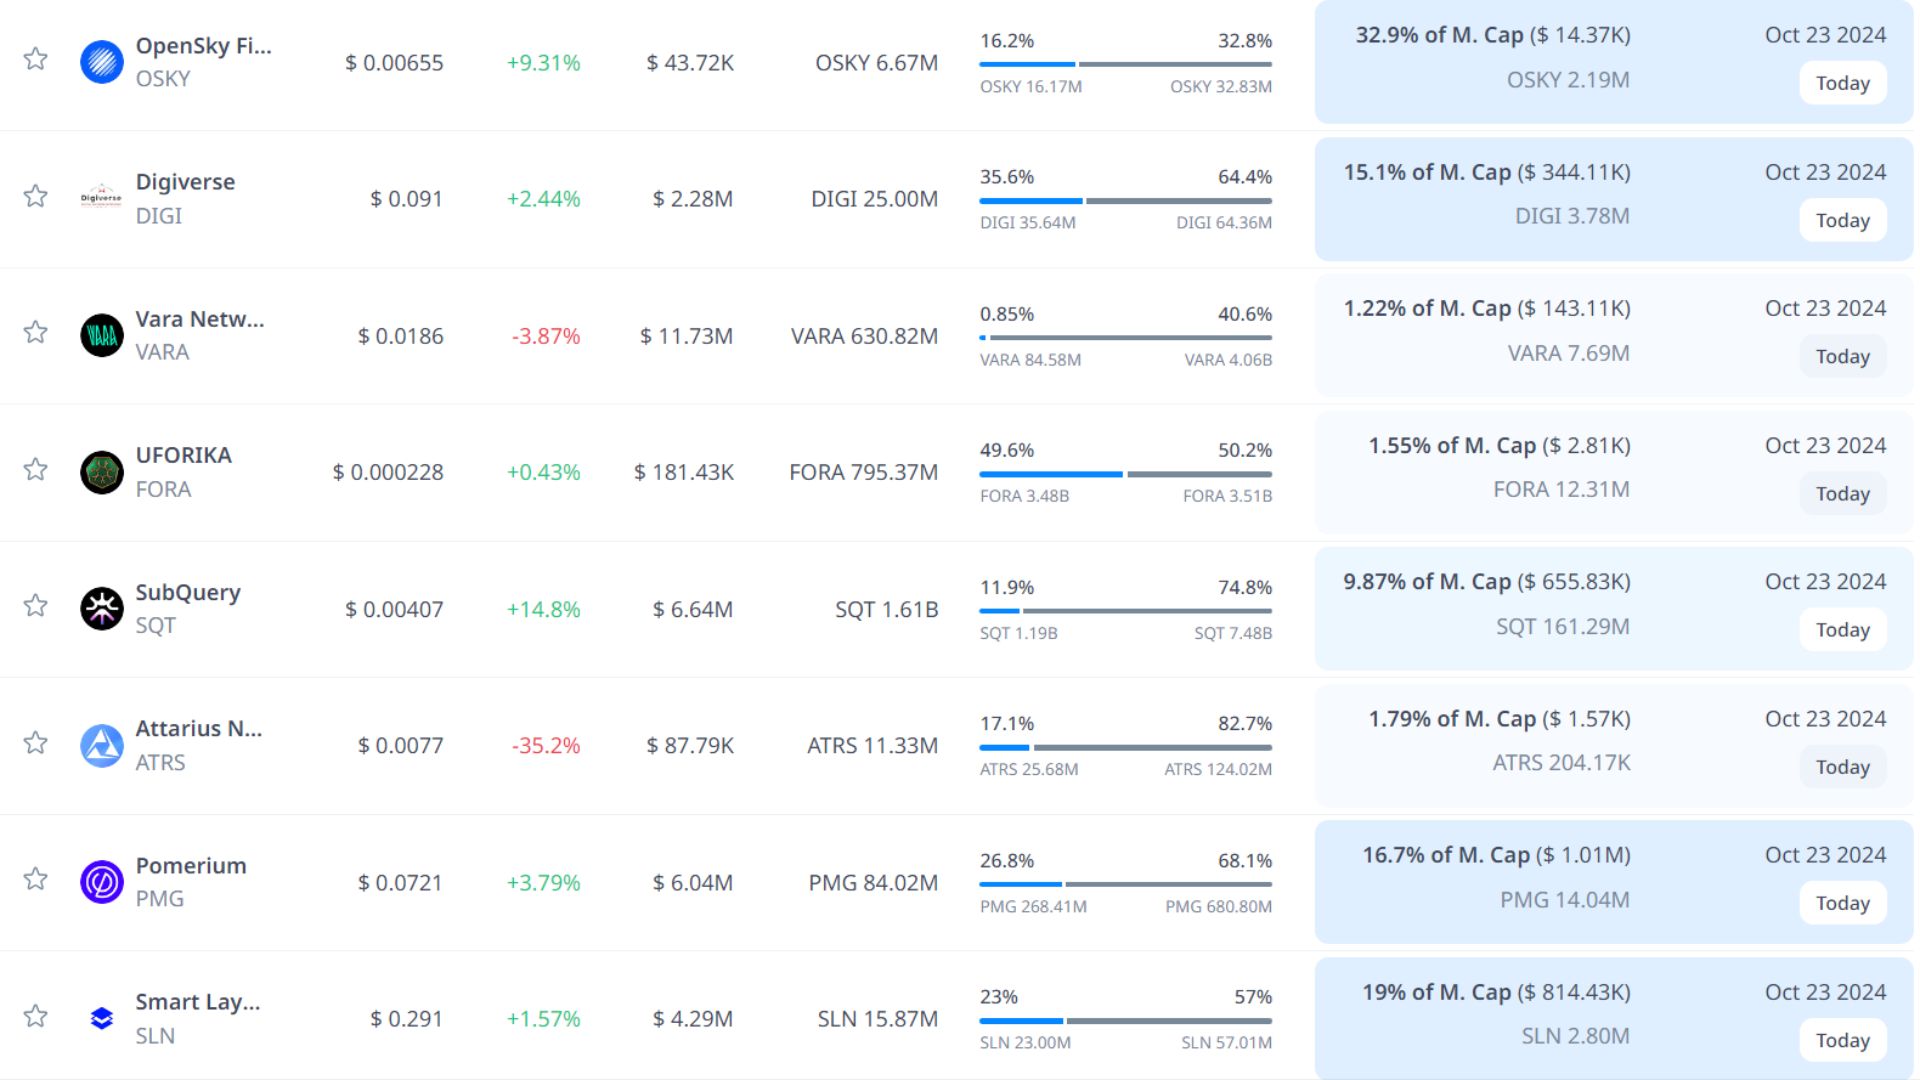Open the UFORIKA project link

[184, 456]
